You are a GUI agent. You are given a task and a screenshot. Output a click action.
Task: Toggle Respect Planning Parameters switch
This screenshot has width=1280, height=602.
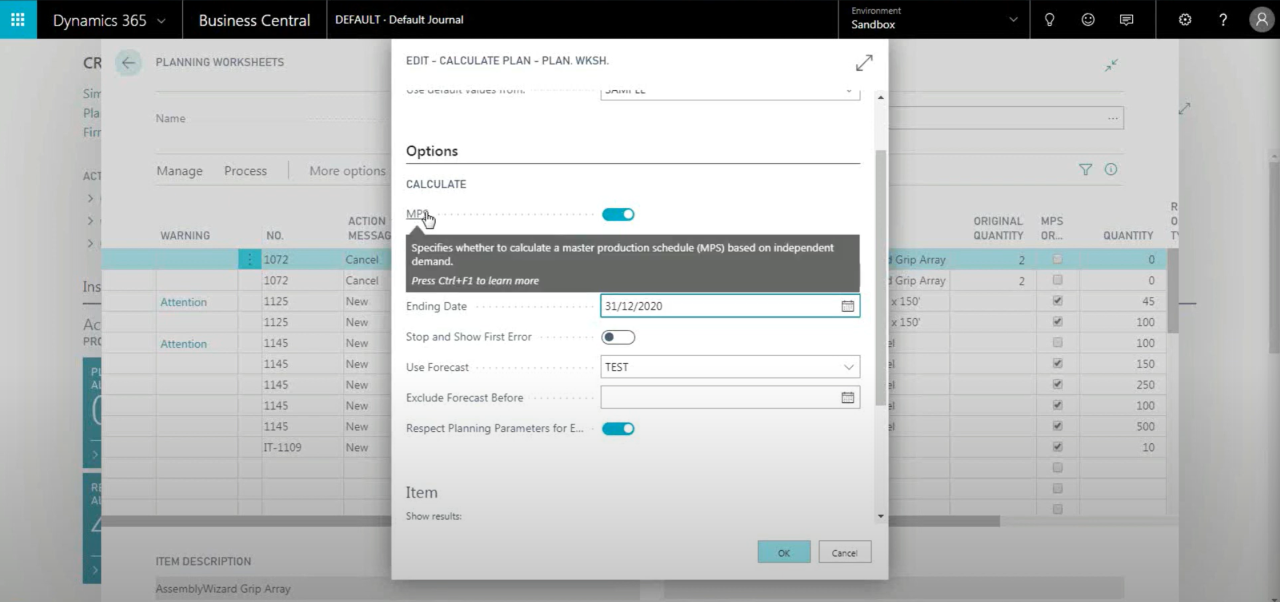(618, 428)
